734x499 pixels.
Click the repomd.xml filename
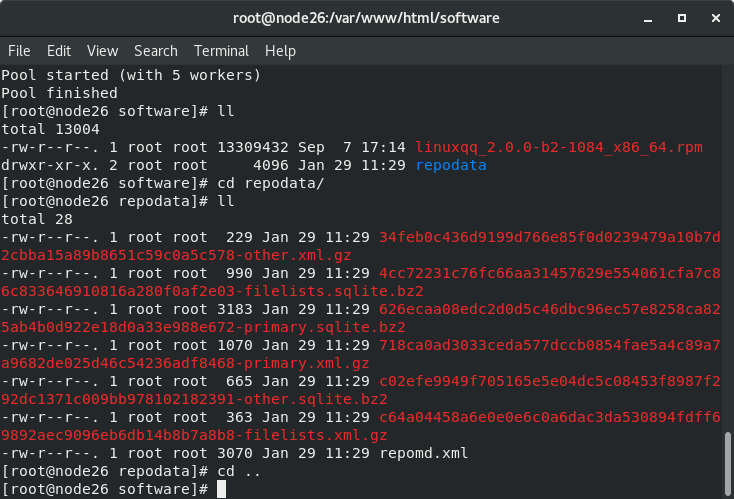point(424,453)
